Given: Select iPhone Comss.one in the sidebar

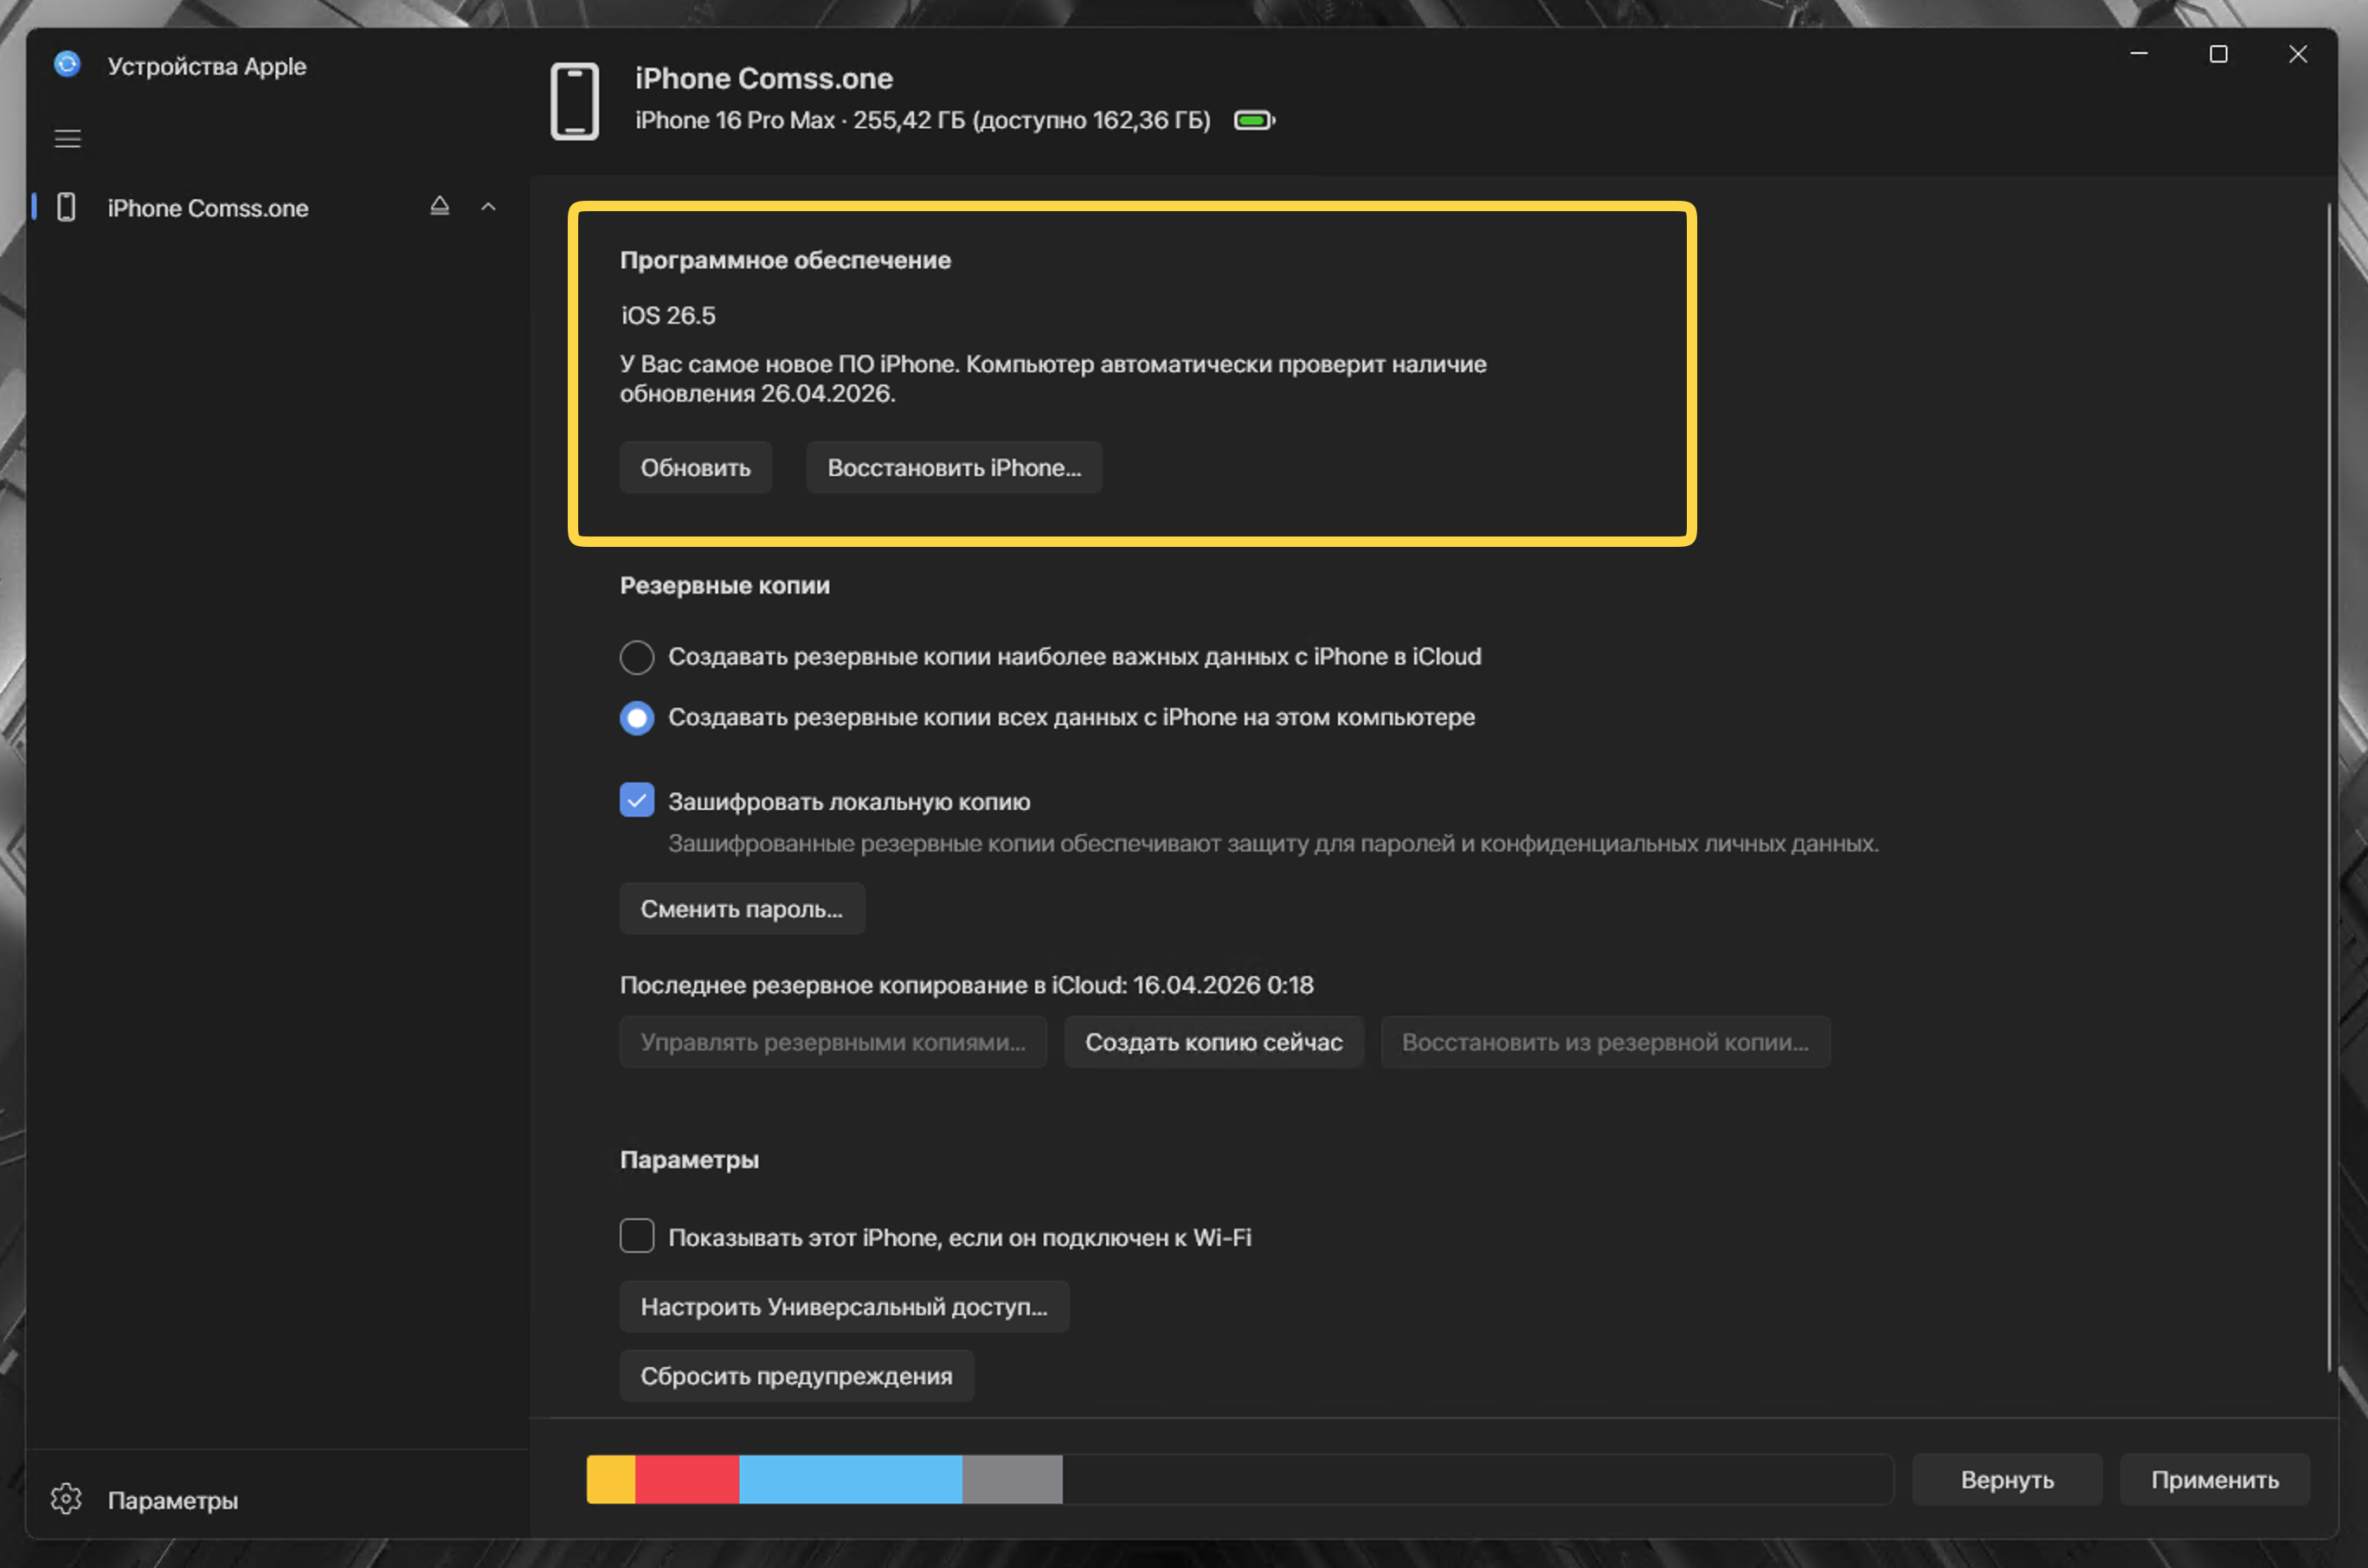Looking at the screenshot, I should [207, 208].
